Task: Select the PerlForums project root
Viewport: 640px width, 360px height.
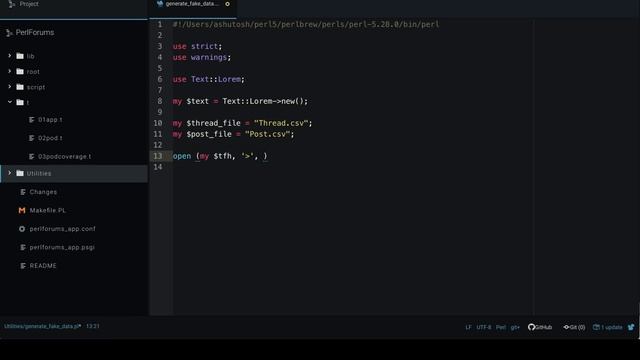Action: click(35, 32)
